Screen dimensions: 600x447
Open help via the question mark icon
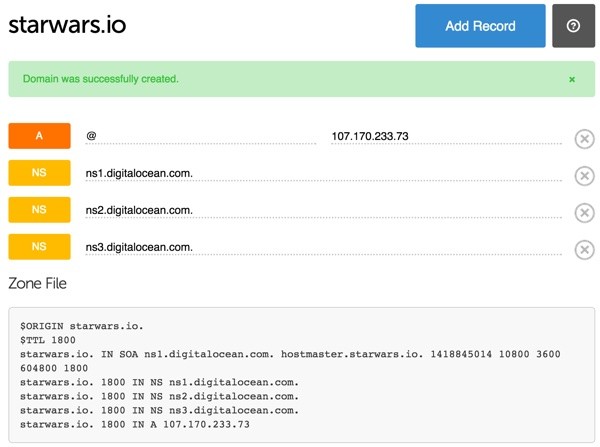point(573,26)
